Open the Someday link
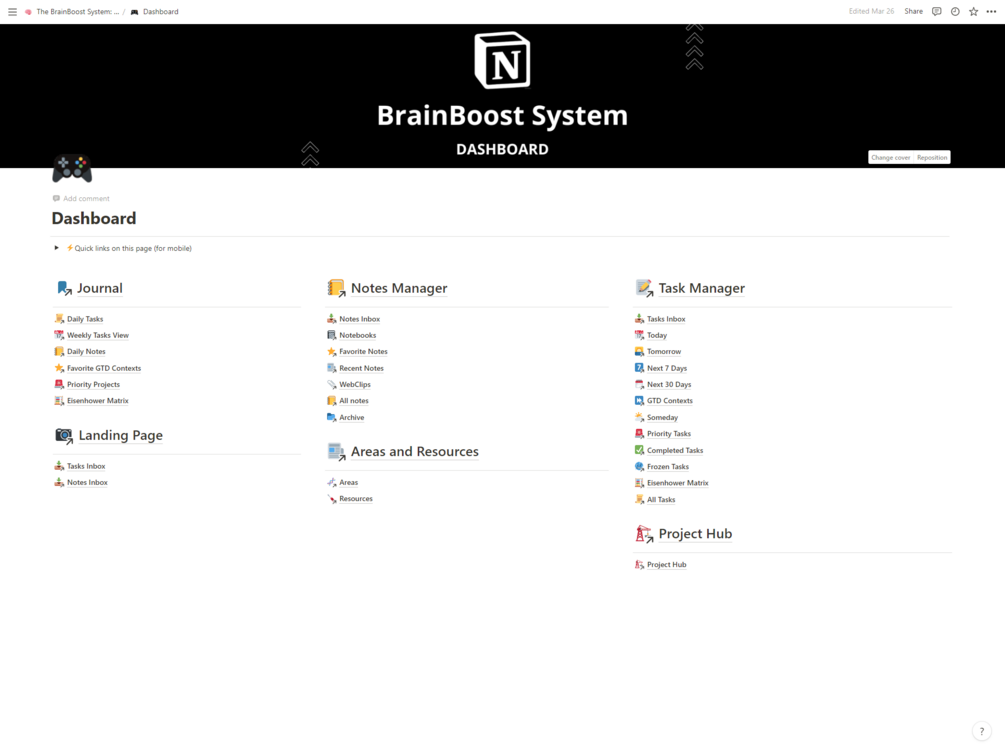 pyautogui.click(x=662, y=417)
